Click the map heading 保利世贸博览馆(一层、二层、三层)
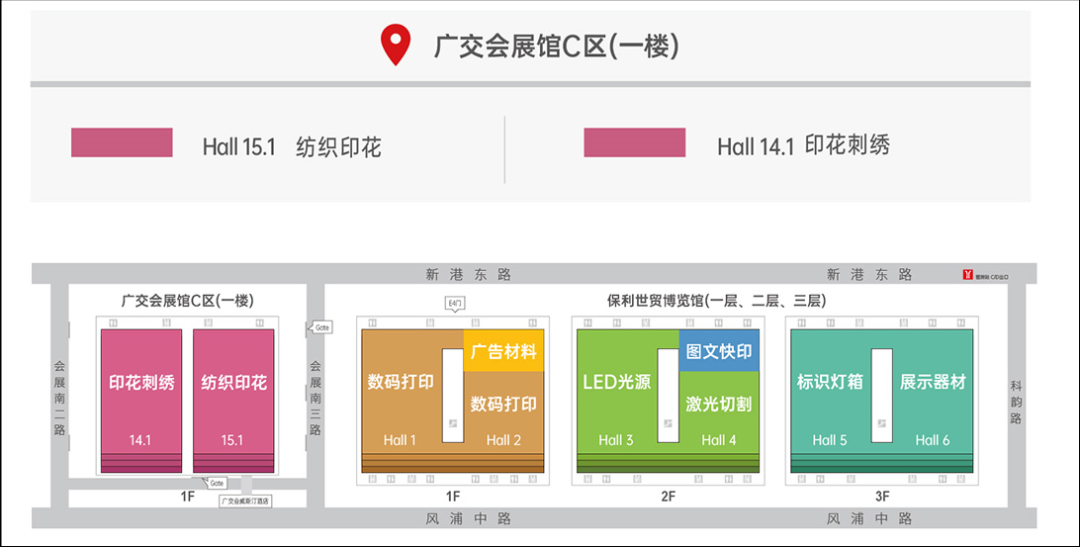 [x=716, y=301]
